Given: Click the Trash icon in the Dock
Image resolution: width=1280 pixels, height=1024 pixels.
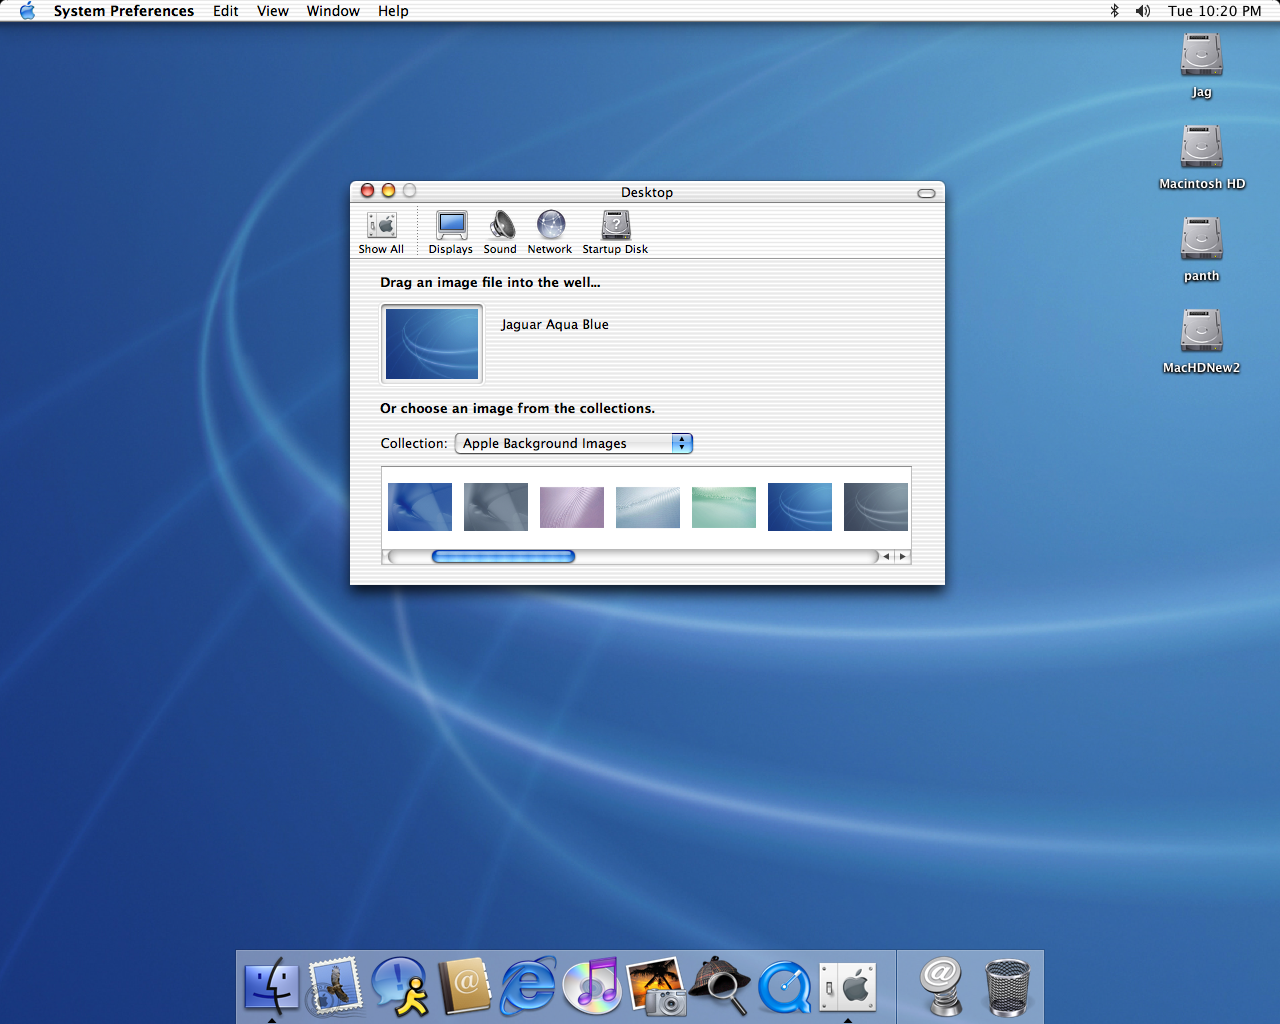Looking at the screenshot, I should (1007, 986).
